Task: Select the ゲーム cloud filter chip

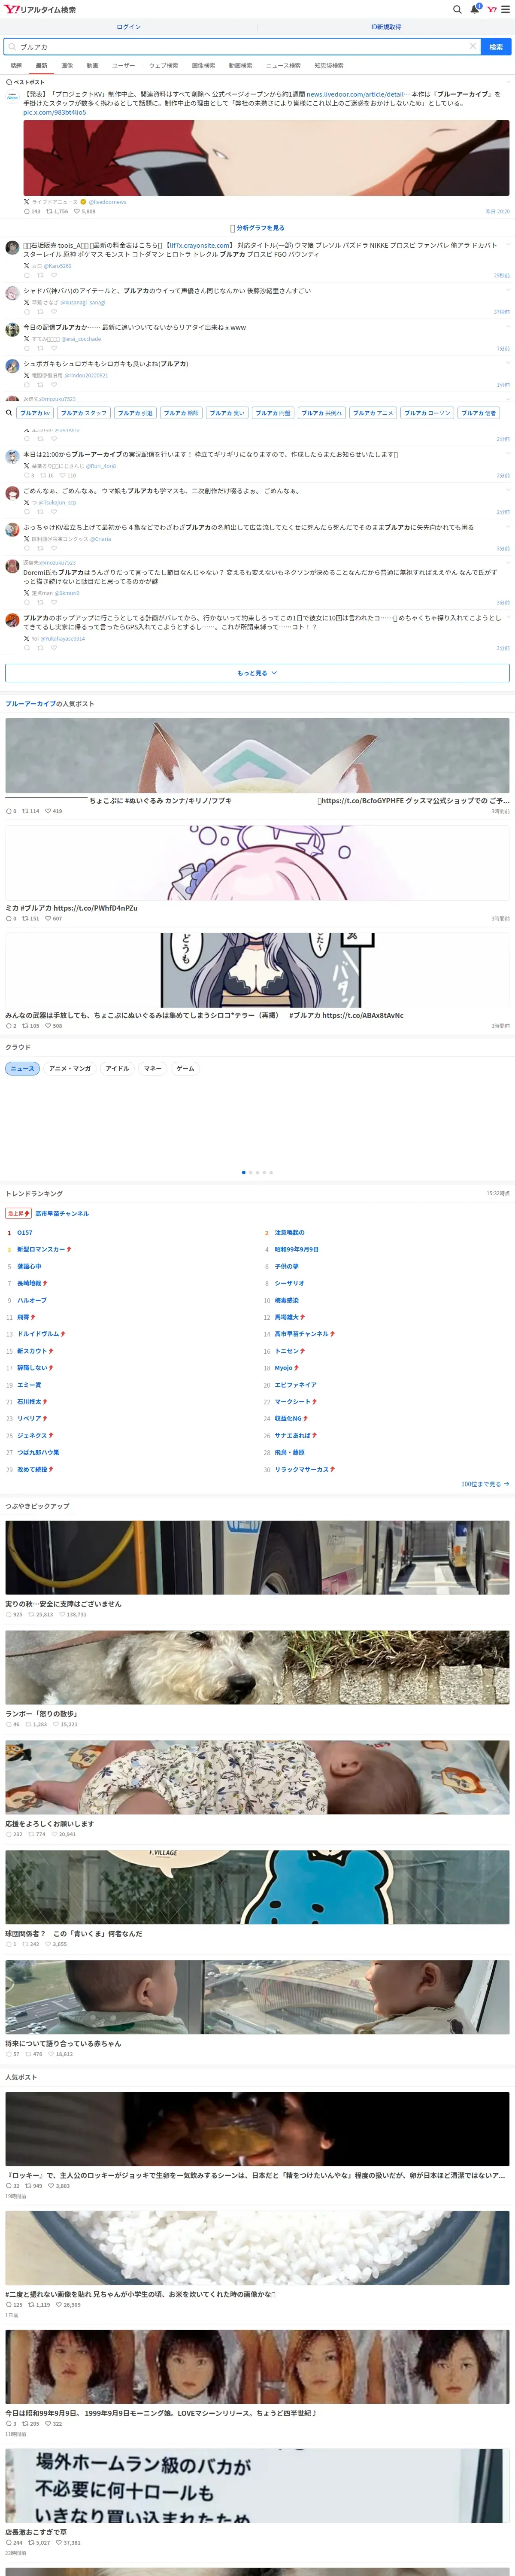Action: (186, 1068)
